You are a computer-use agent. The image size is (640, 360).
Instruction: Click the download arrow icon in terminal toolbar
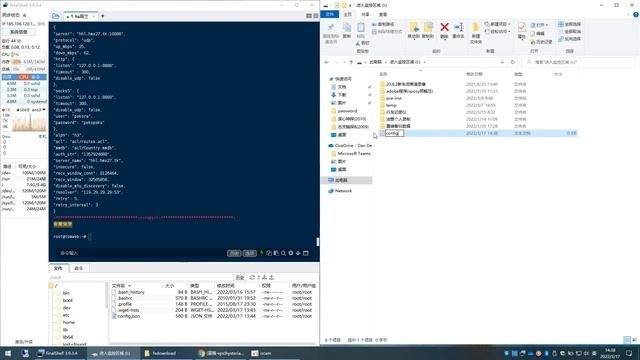pyautogui.click(x=298, y=253)
